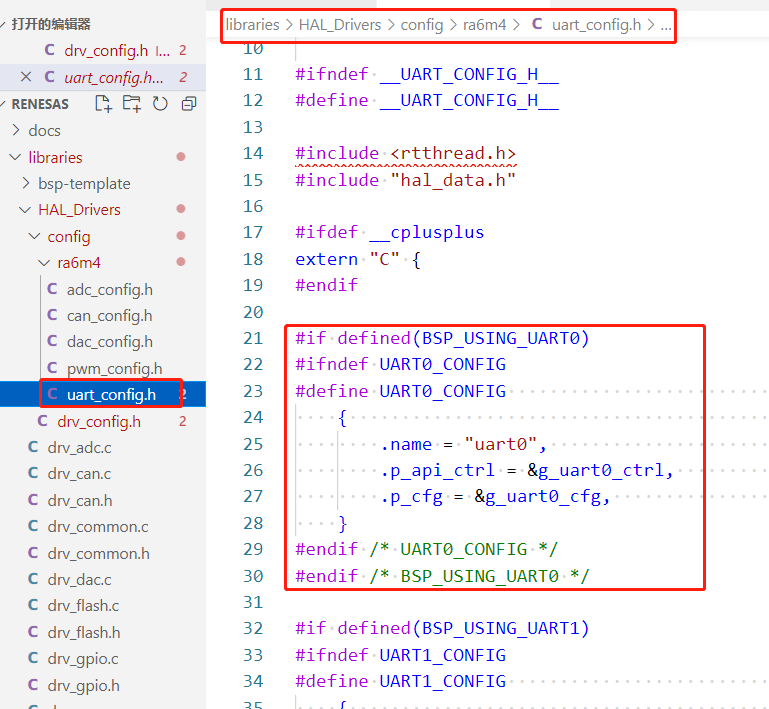Image resolution: width=769 pixels, height=709 pixels.
Task: Click the C file icon beside adc_config.h
Action: coord(53,290)
